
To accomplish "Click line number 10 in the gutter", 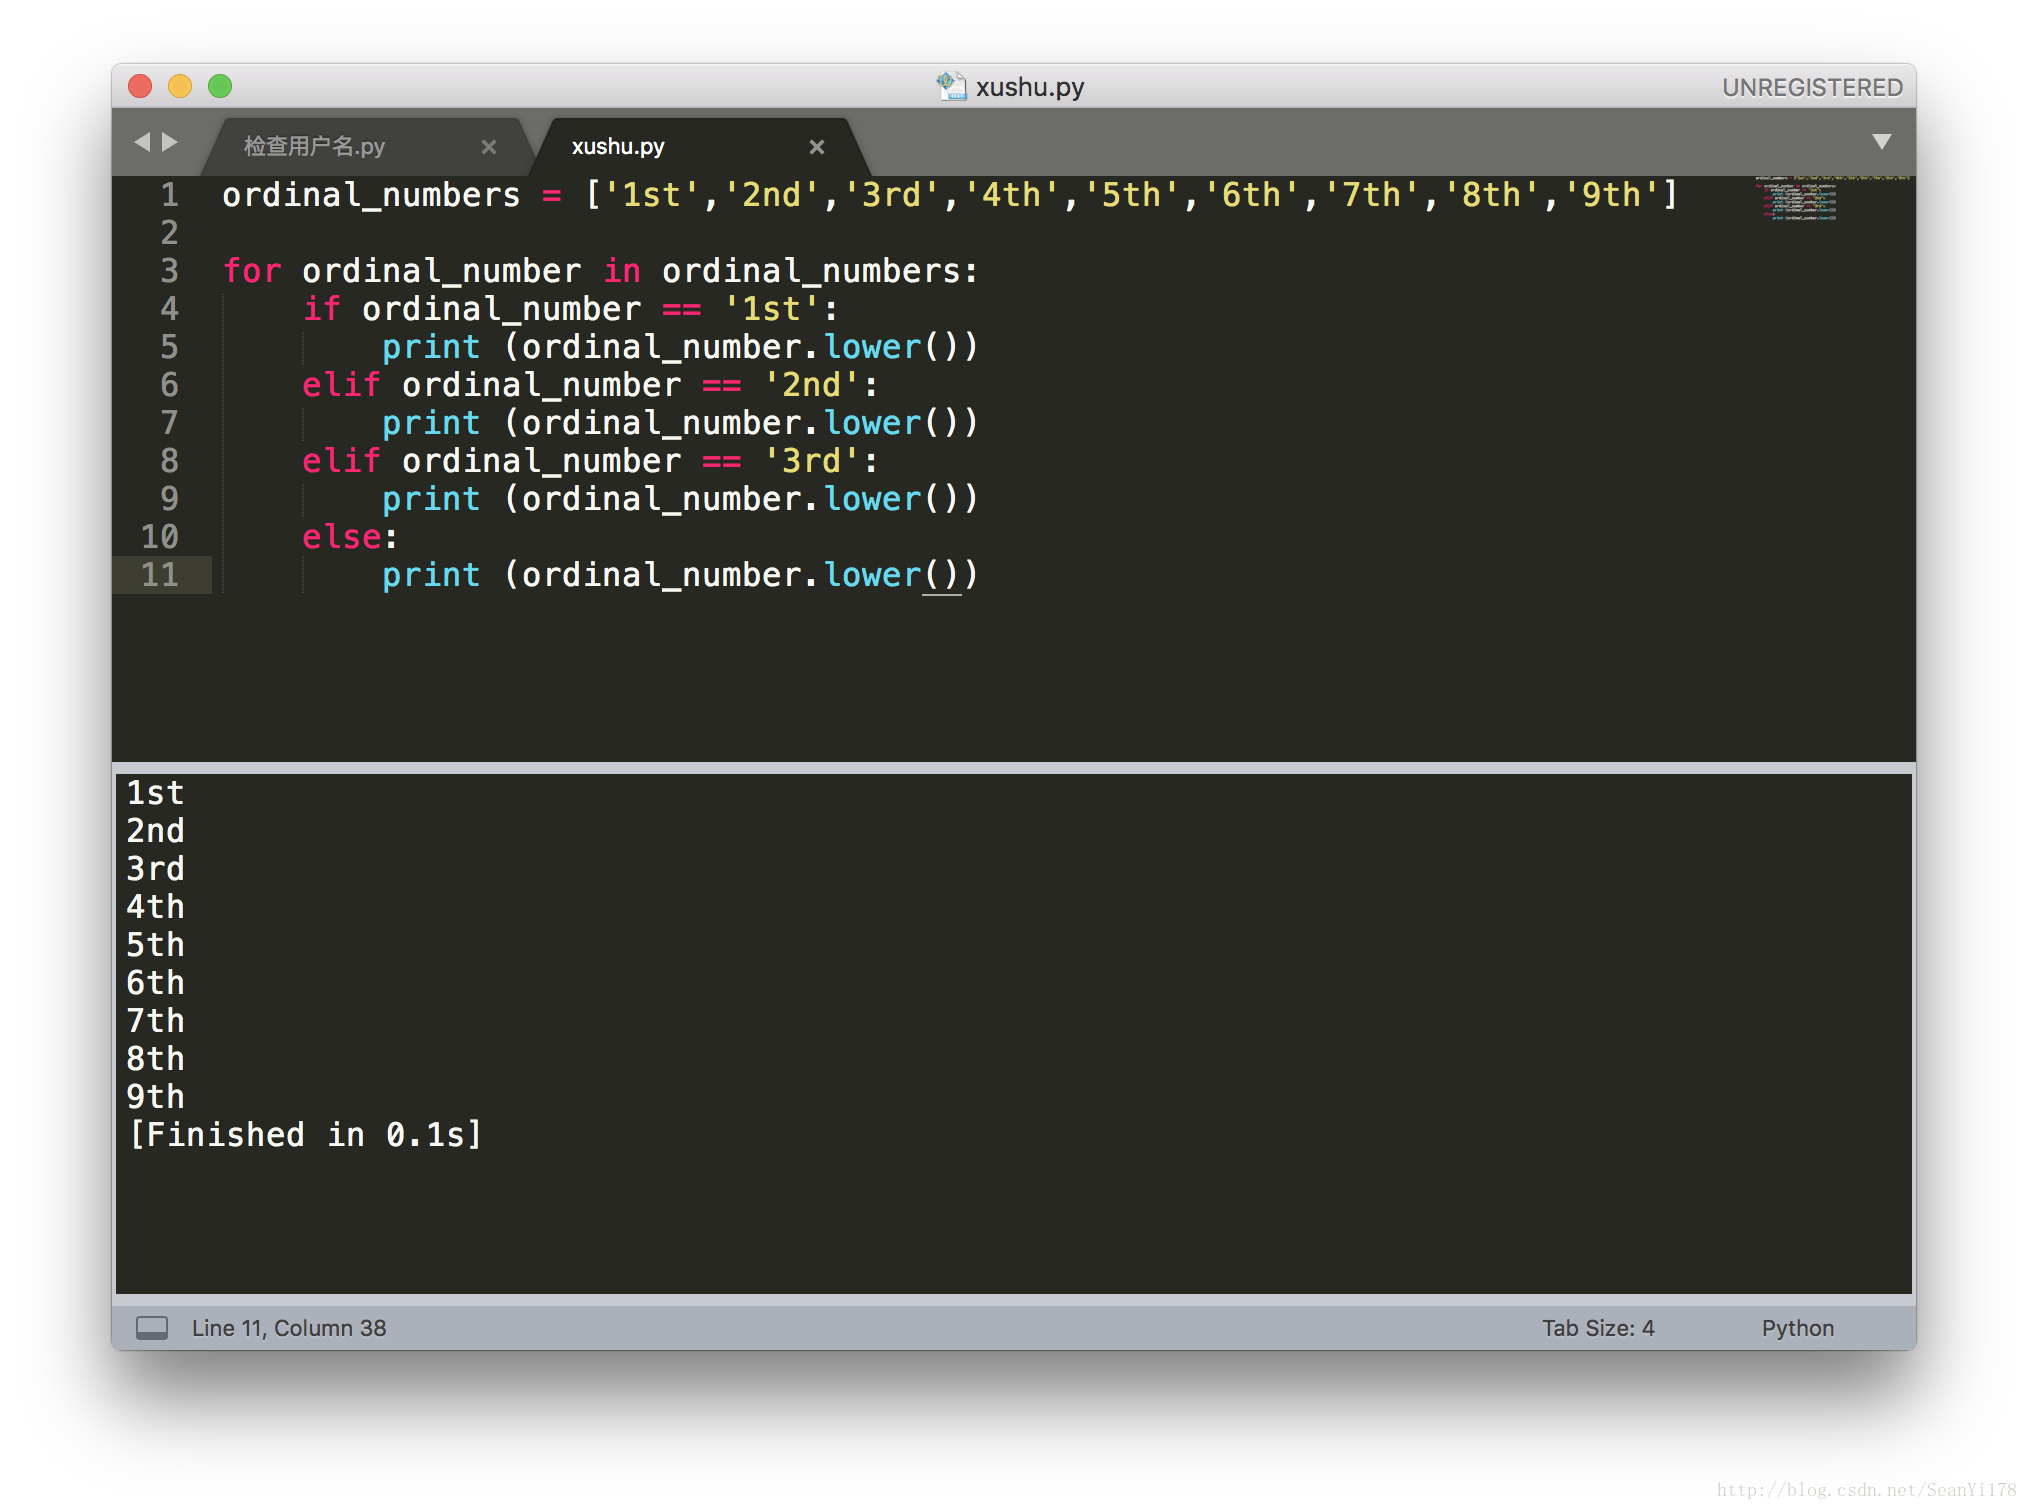I will coord(159,536).
